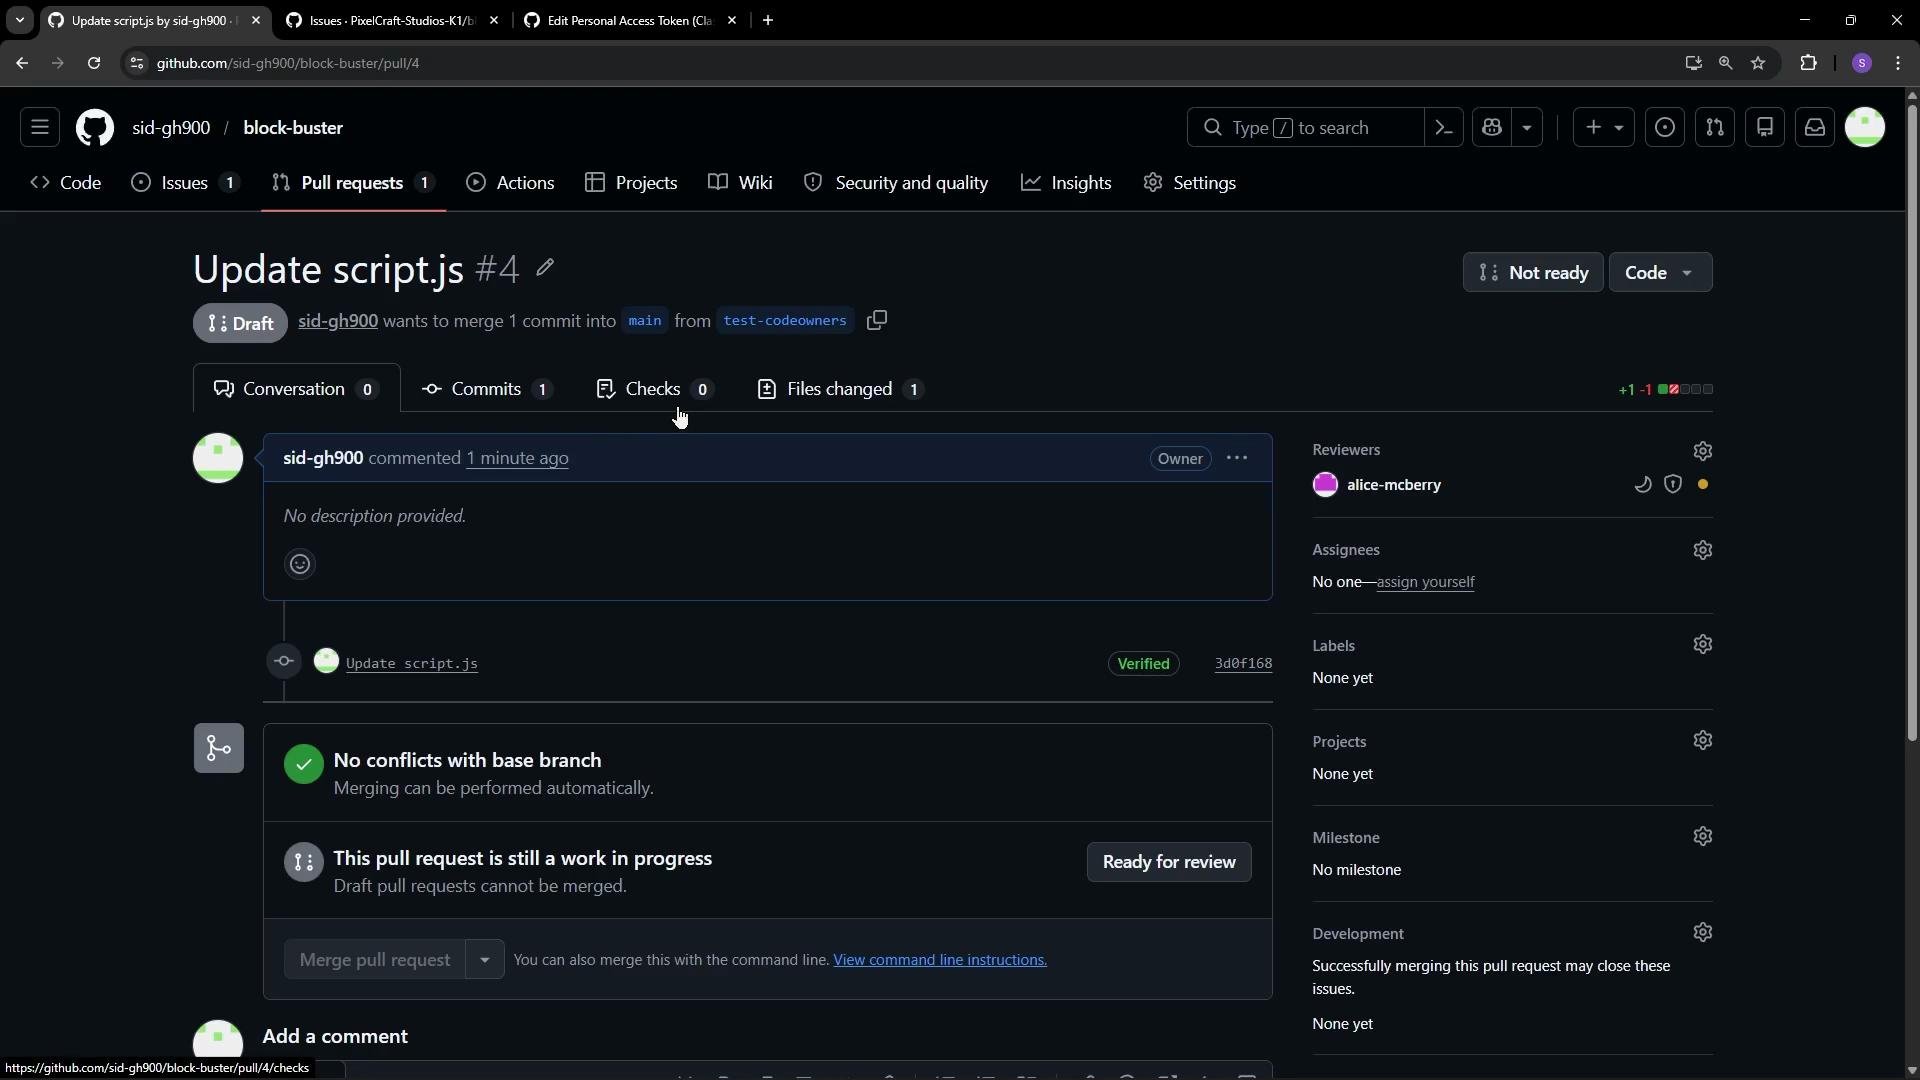Open the '1 minute ago' timestamp link

(x=517, y=458)
